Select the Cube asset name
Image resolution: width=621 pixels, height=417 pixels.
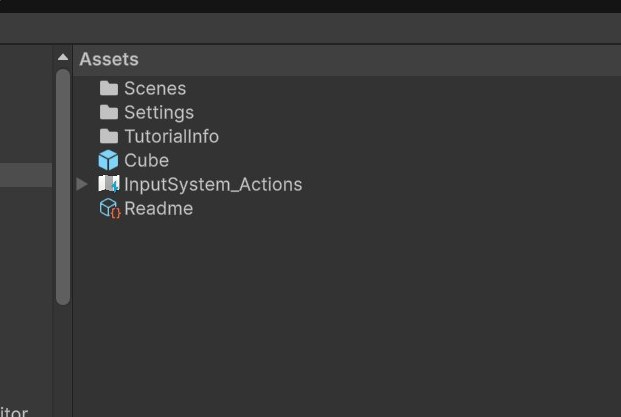146,160
